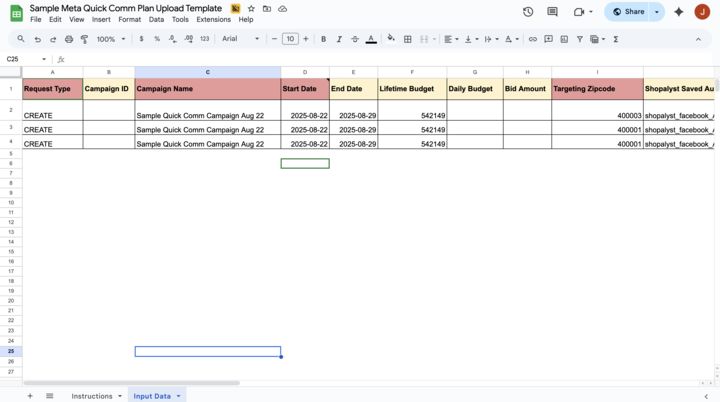Search the menus magnifier icon
Image resolution: width=720 pixels, height=402 pixels.
[x=21, y=39]
